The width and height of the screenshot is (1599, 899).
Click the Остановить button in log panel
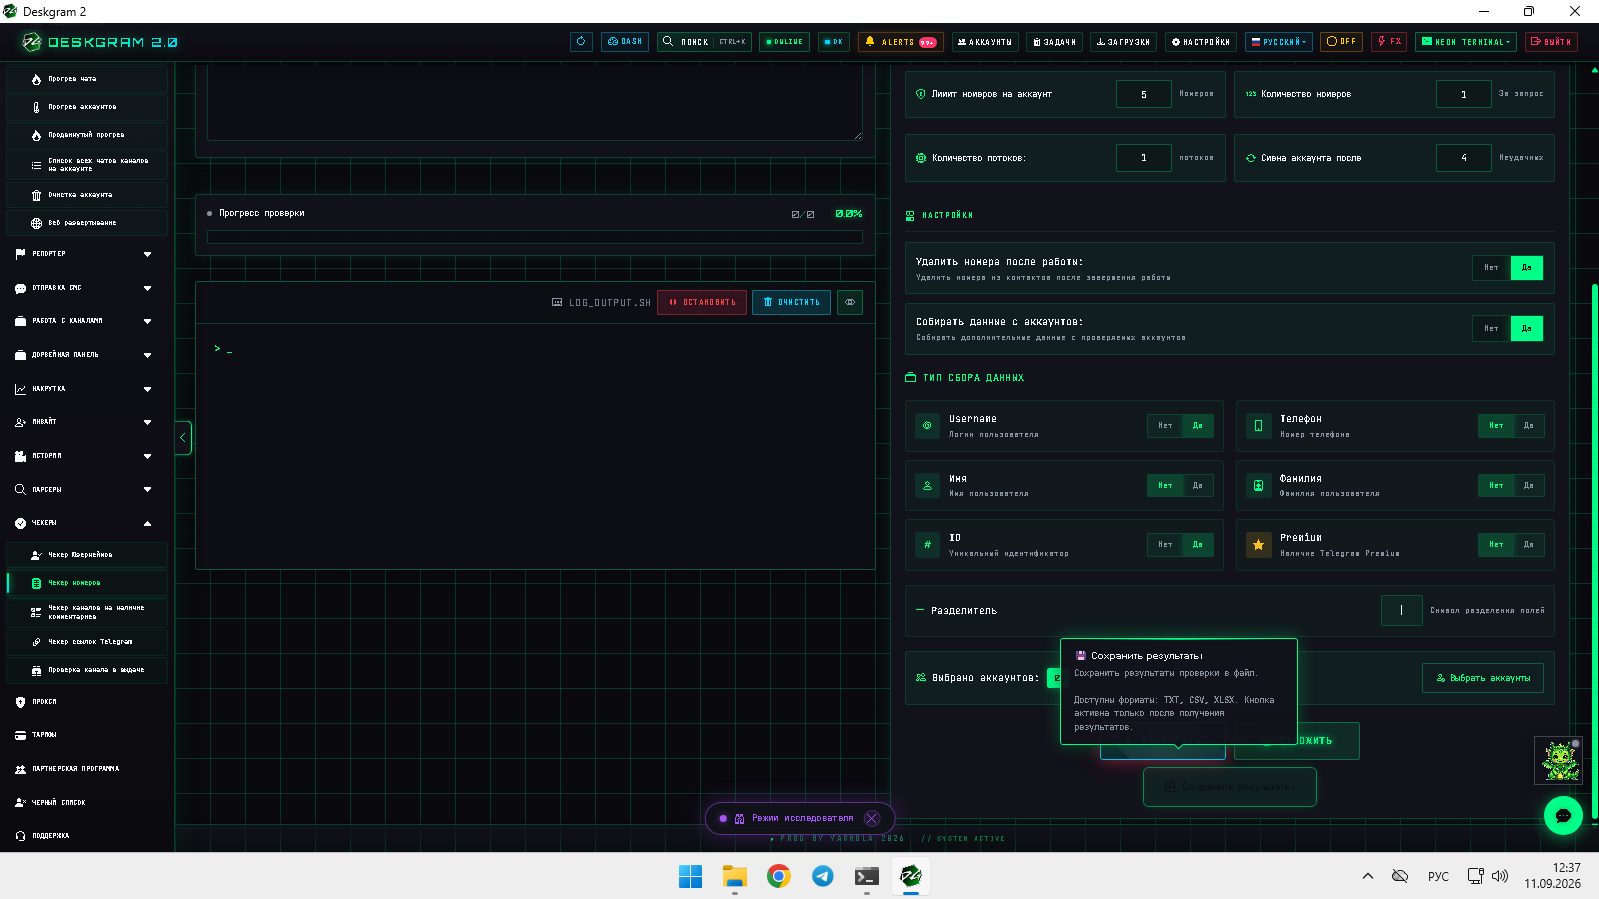pos(702,302)
